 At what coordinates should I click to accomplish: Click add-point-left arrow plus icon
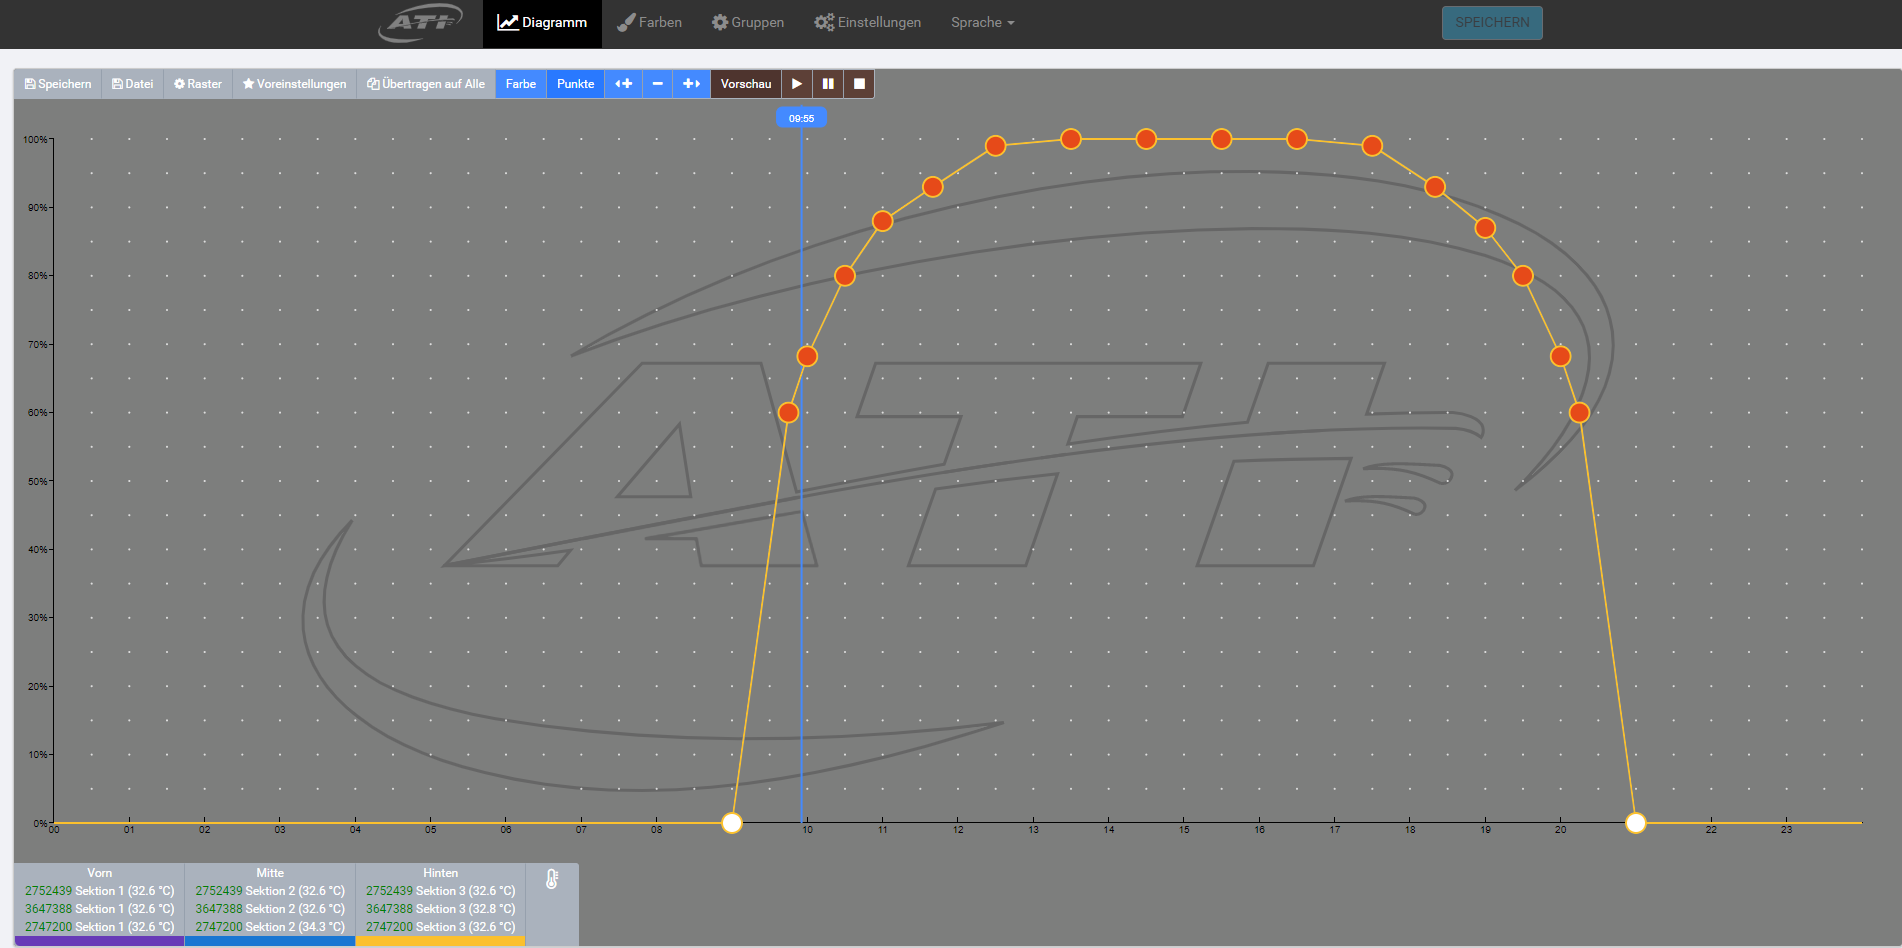pos(623,84)
